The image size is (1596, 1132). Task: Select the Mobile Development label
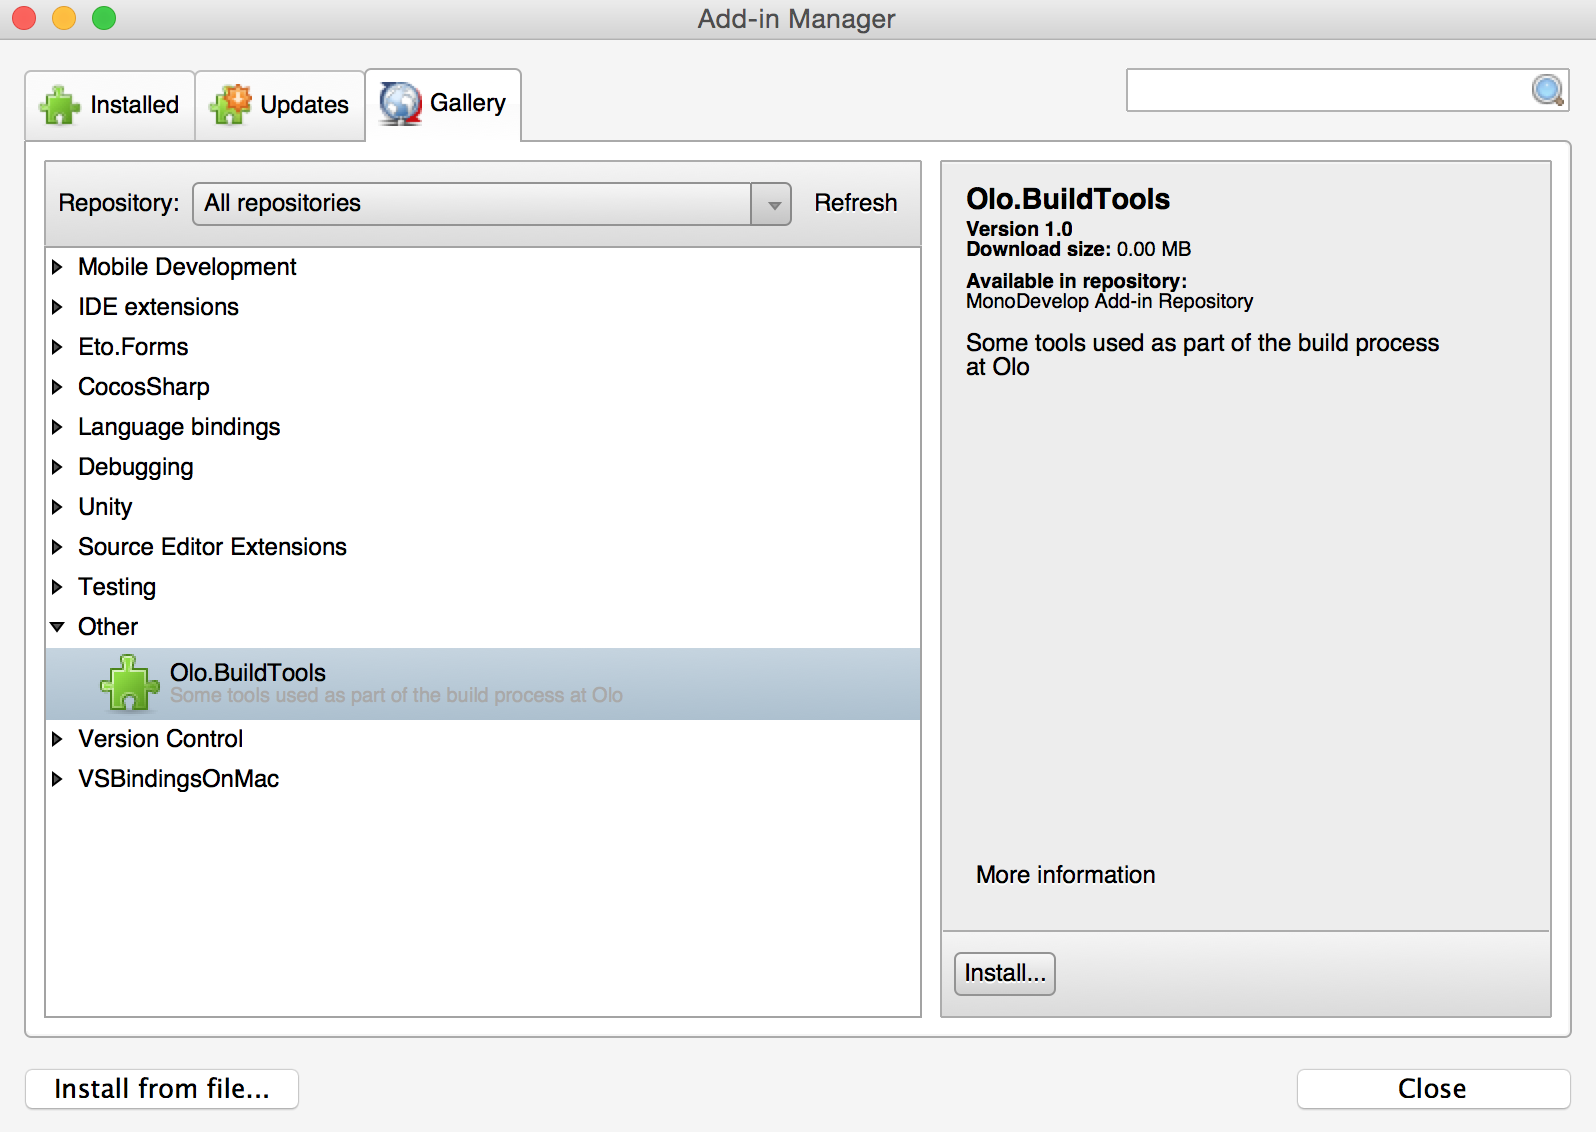tap(187, 267)
